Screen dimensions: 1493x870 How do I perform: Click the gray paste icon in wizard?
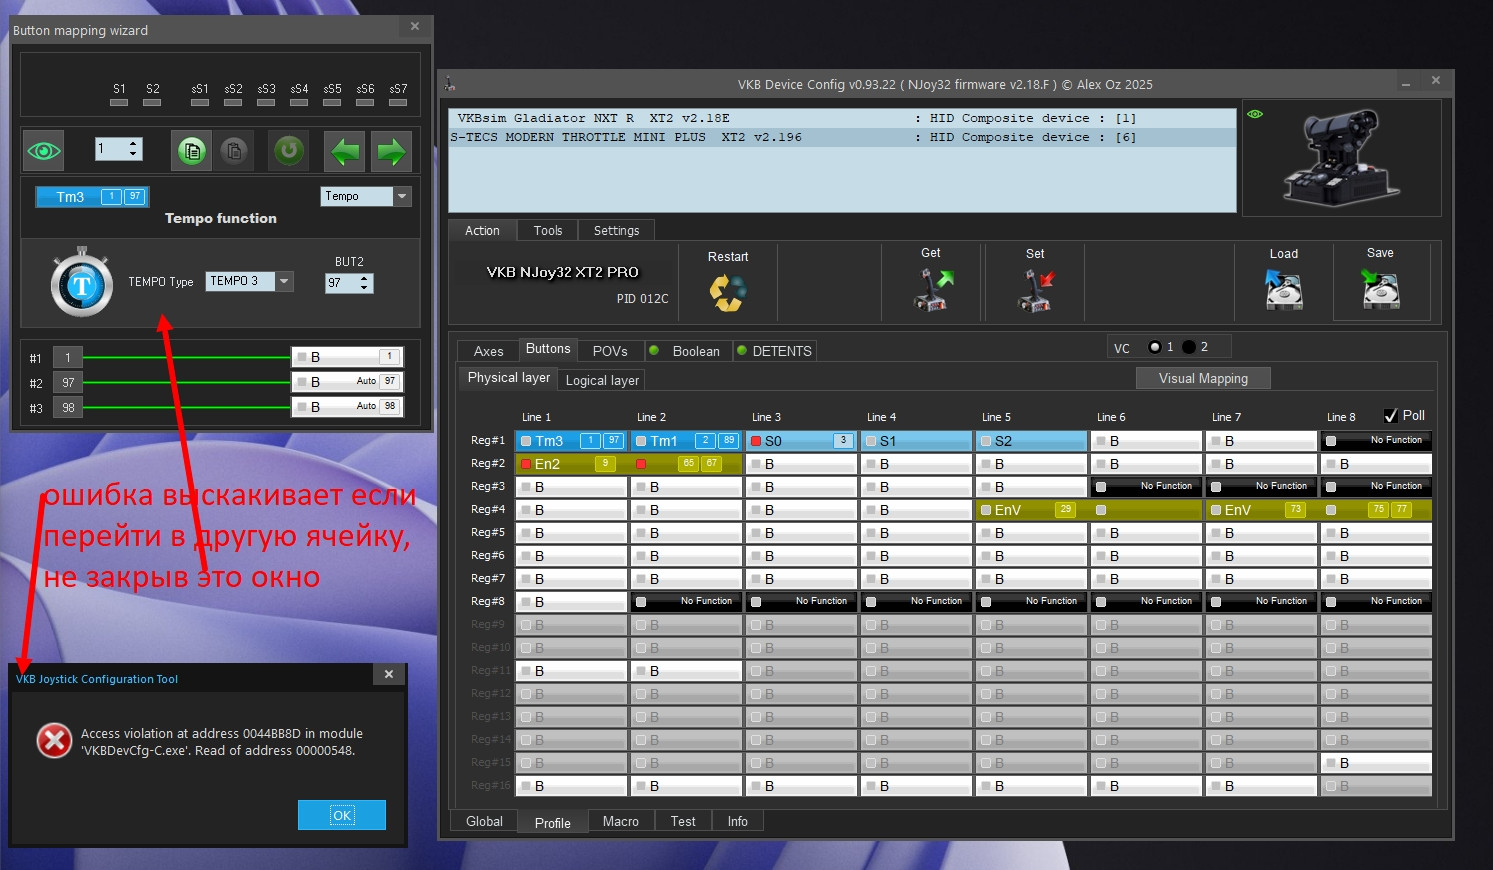pyautogui.click(x=234, y=151)
